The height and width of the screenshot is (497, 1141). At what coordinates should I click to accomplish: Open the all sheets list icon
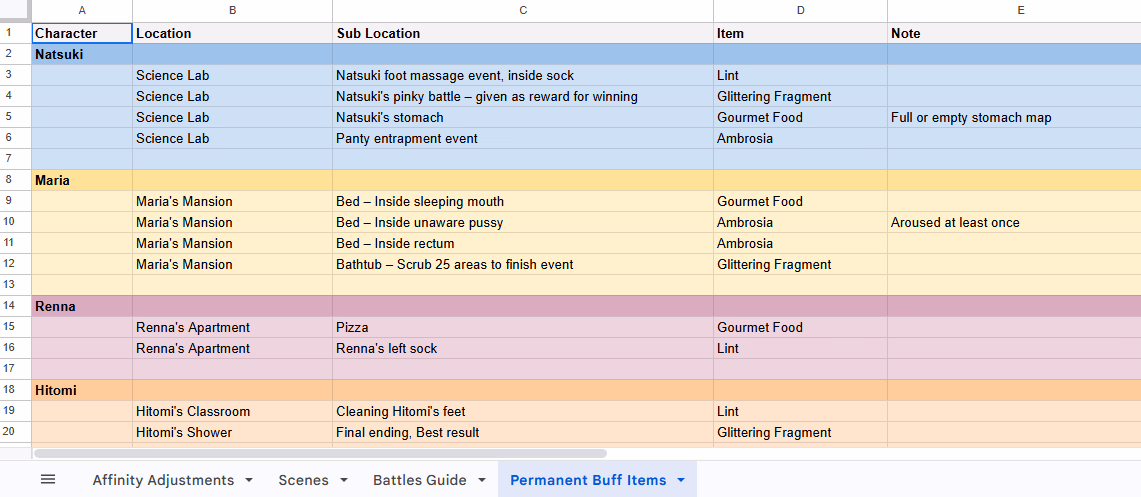click(x=48, y=480)
